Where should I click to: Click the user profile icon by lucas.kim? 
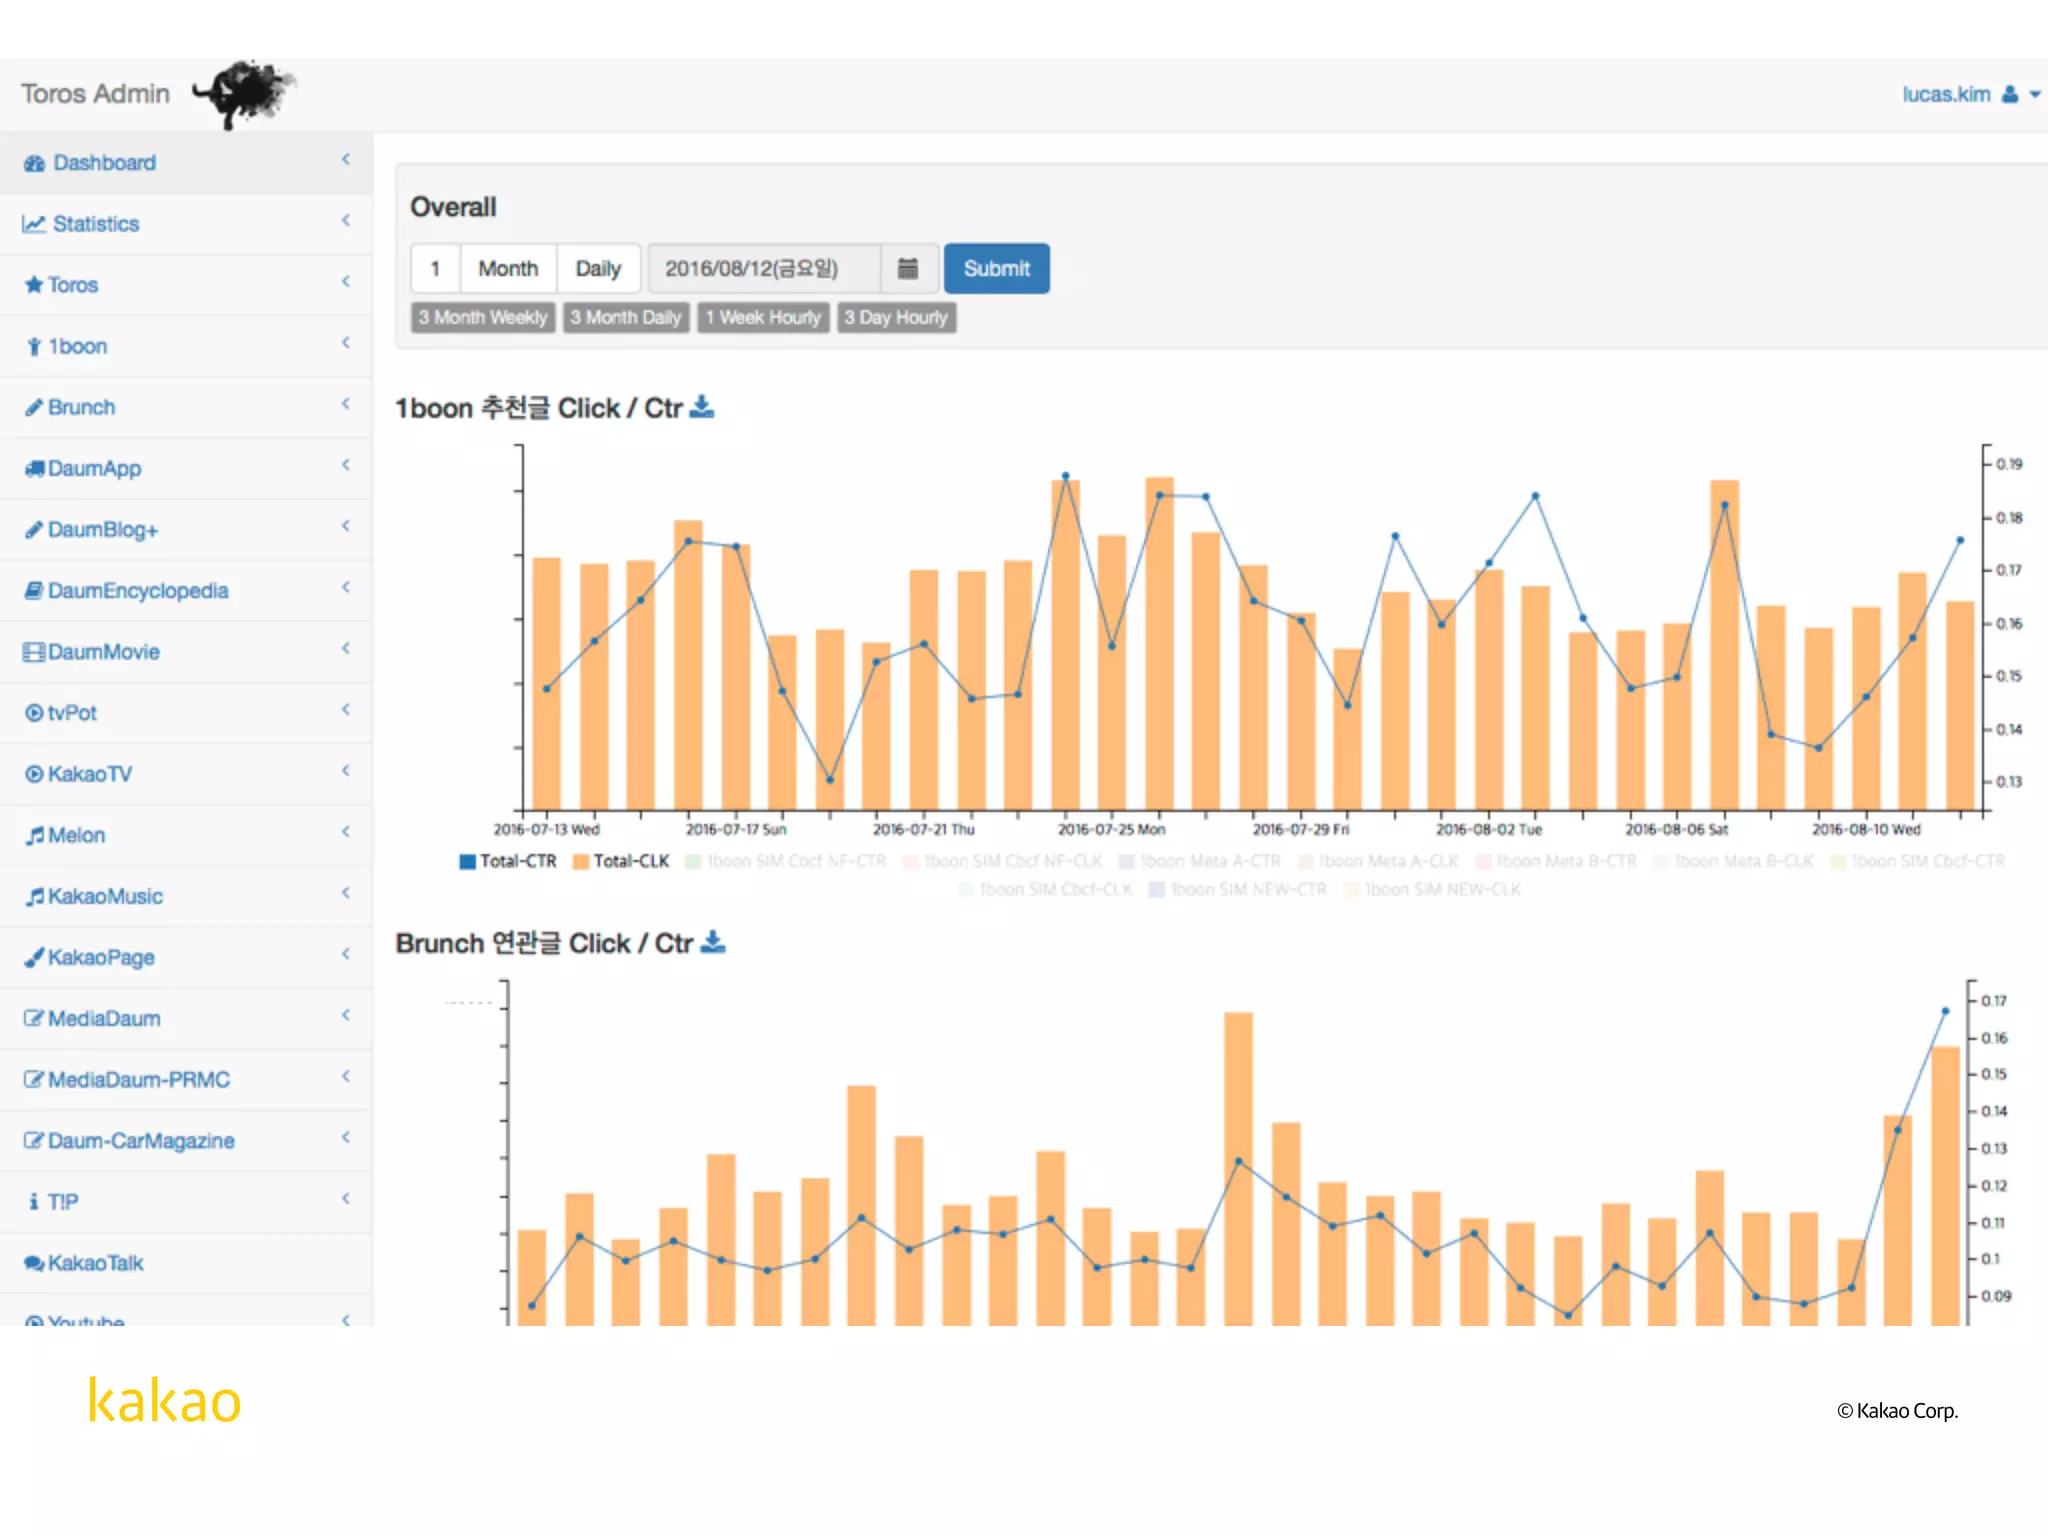(x=2010, y=94)
